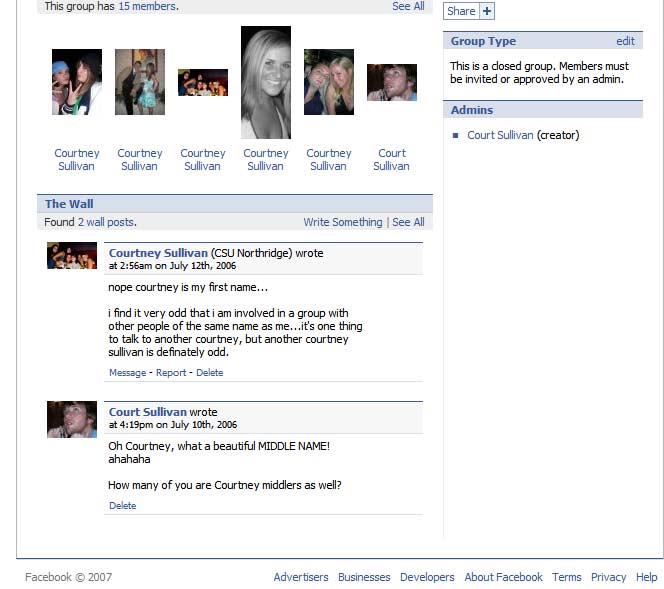Screen dimensions: 664x589
Task: Click the group dinner photo in members
Action: 203,82
